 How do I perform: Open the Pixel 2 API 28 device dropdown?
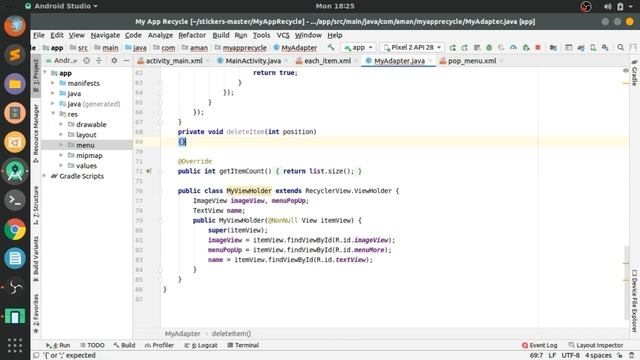412,48
